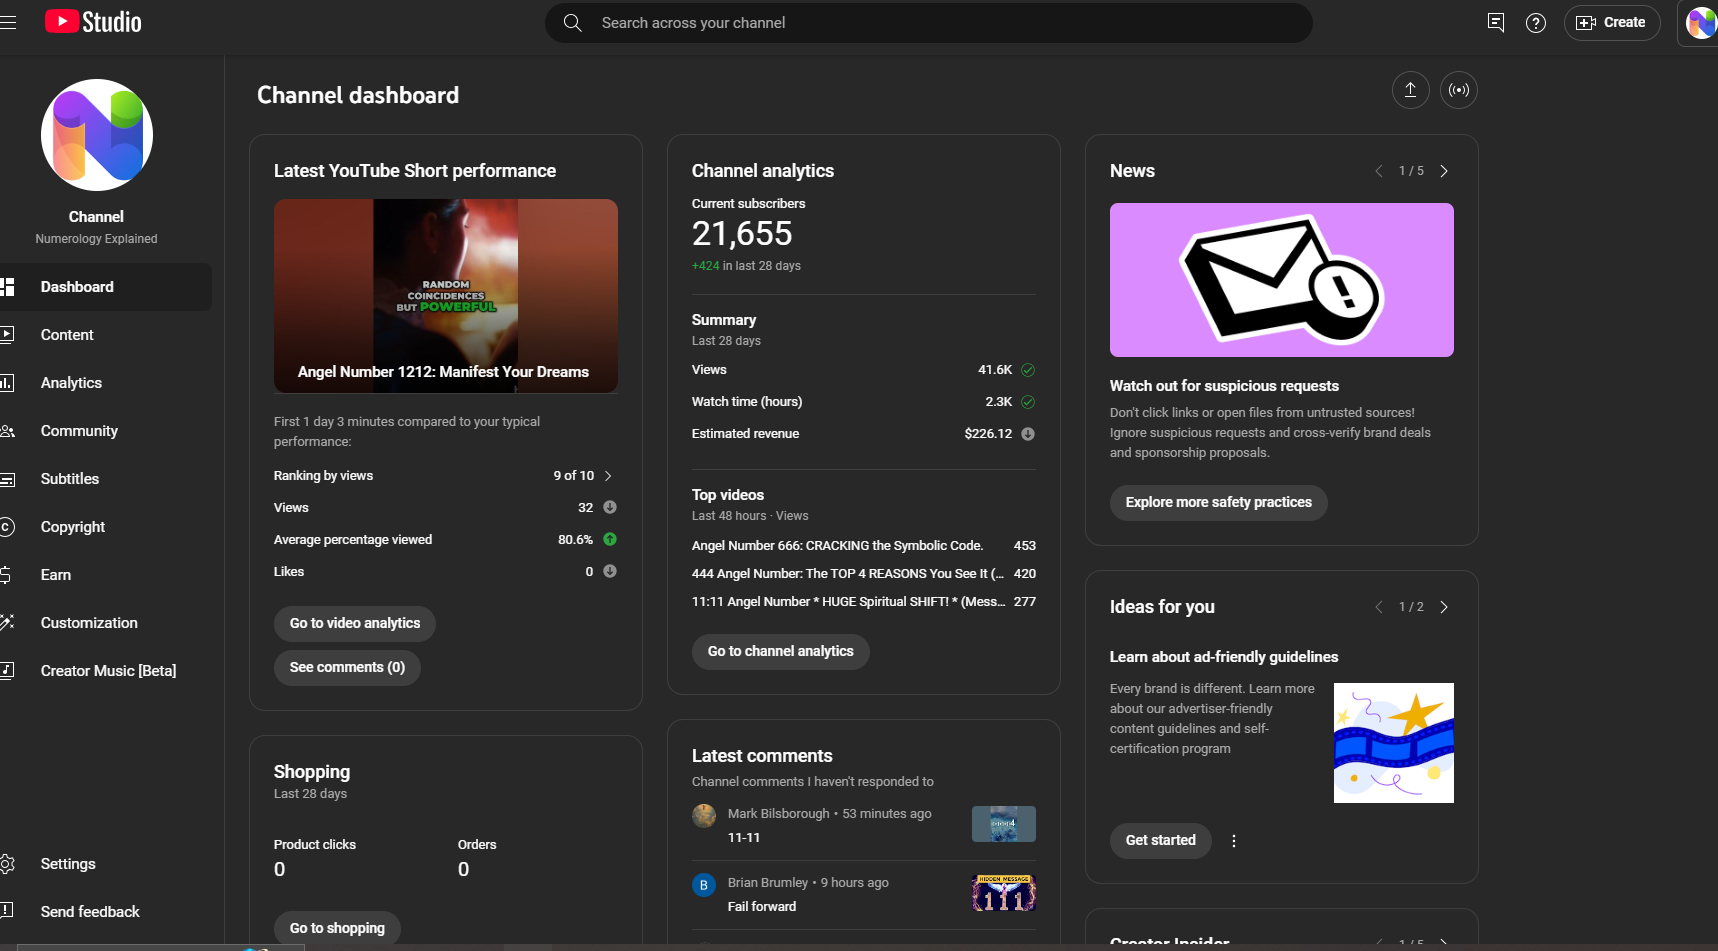Click See comments (0)

[347, 667]
